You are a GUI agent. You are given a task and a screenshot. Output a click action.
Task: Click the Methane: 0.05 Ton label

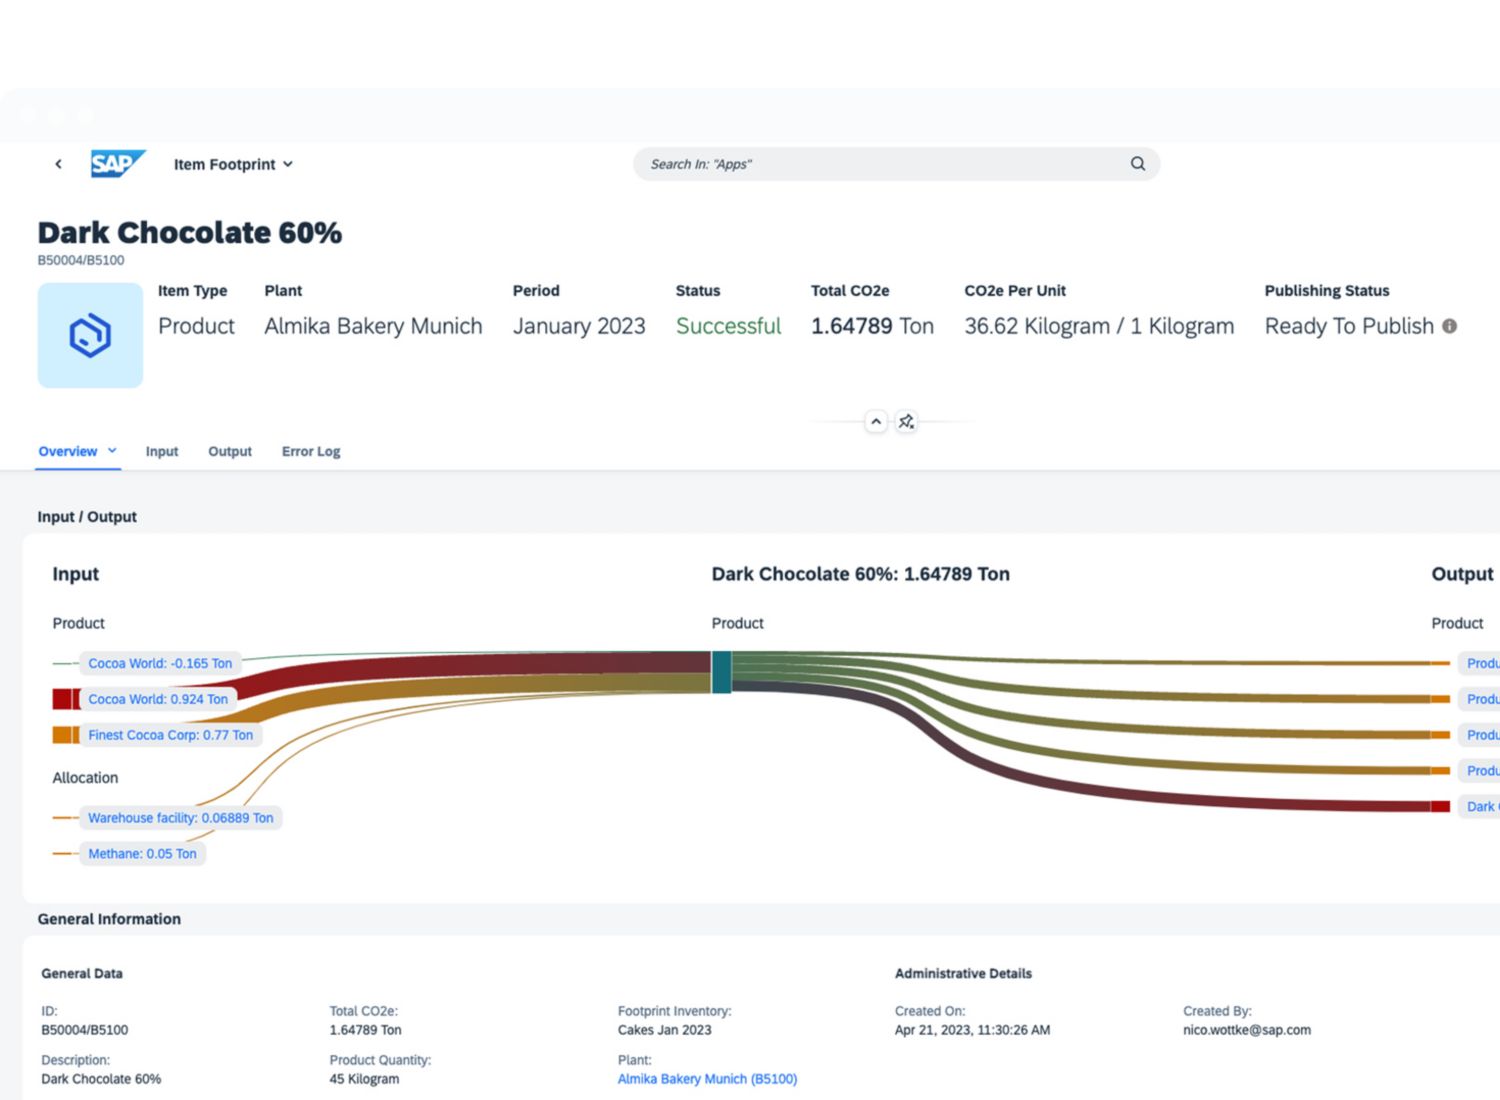142,854
